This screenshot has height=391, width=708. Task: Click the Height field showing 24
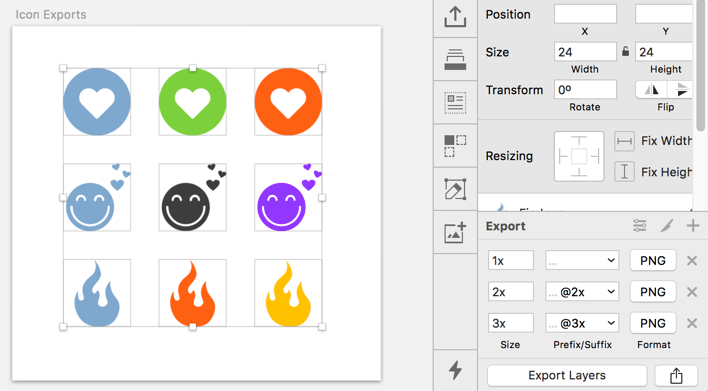[x=664, y=52]
